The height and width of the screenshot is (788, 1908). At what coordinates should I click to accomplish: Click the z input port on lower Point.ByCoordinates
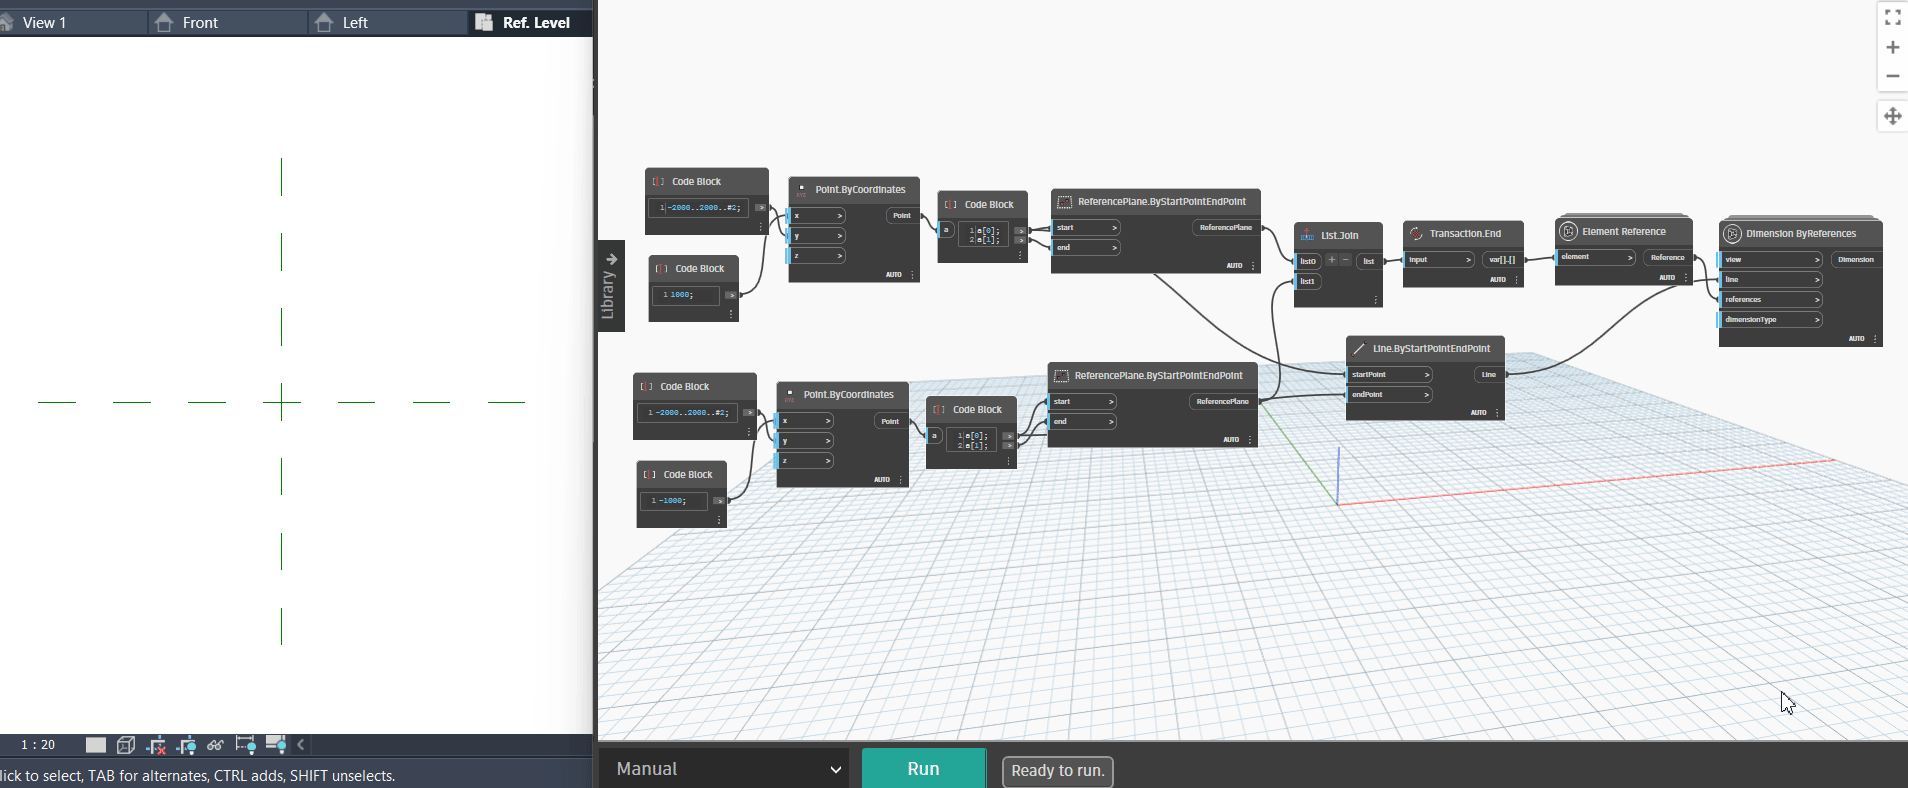[x=806, y=460]
